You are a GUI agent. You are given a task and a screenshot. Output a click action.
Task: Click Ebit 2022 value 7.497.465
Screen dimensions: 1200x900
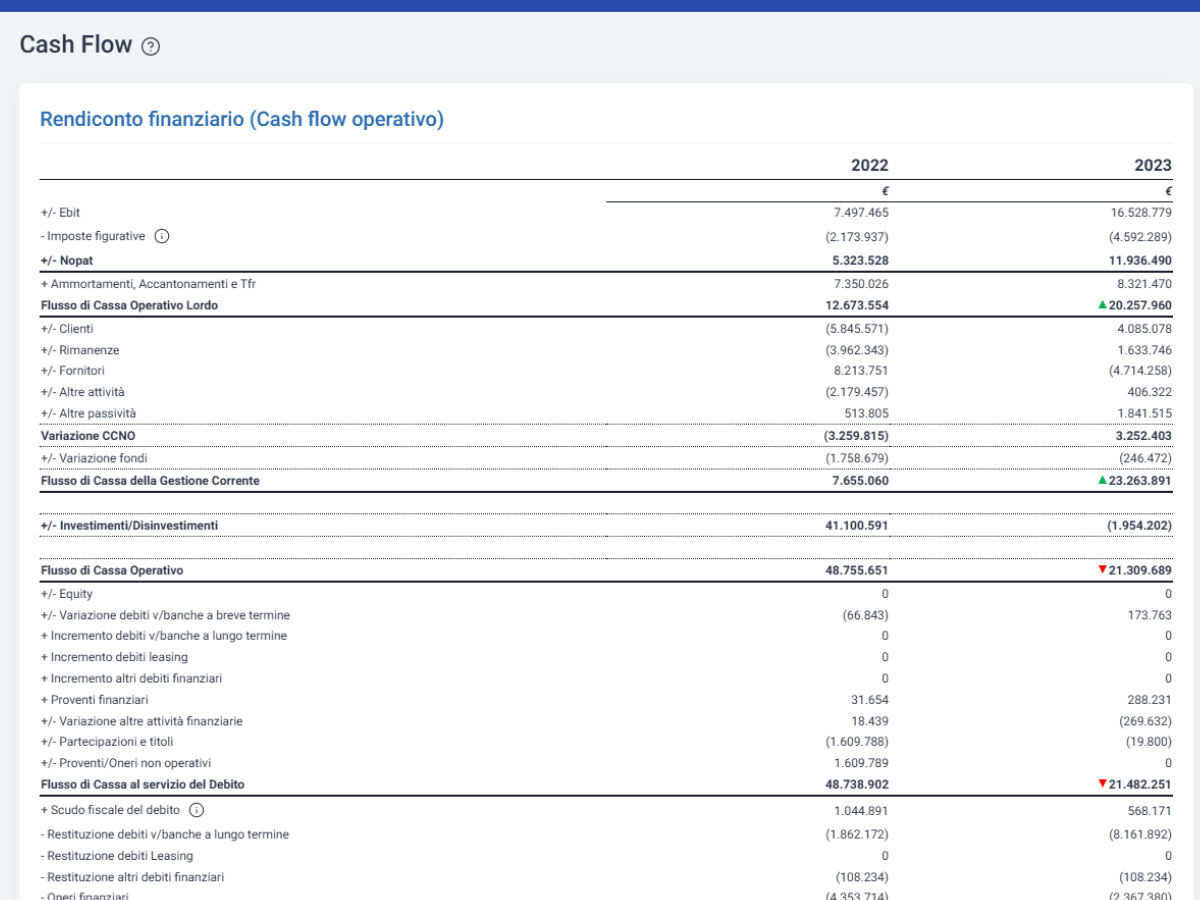tap(860, 212)
